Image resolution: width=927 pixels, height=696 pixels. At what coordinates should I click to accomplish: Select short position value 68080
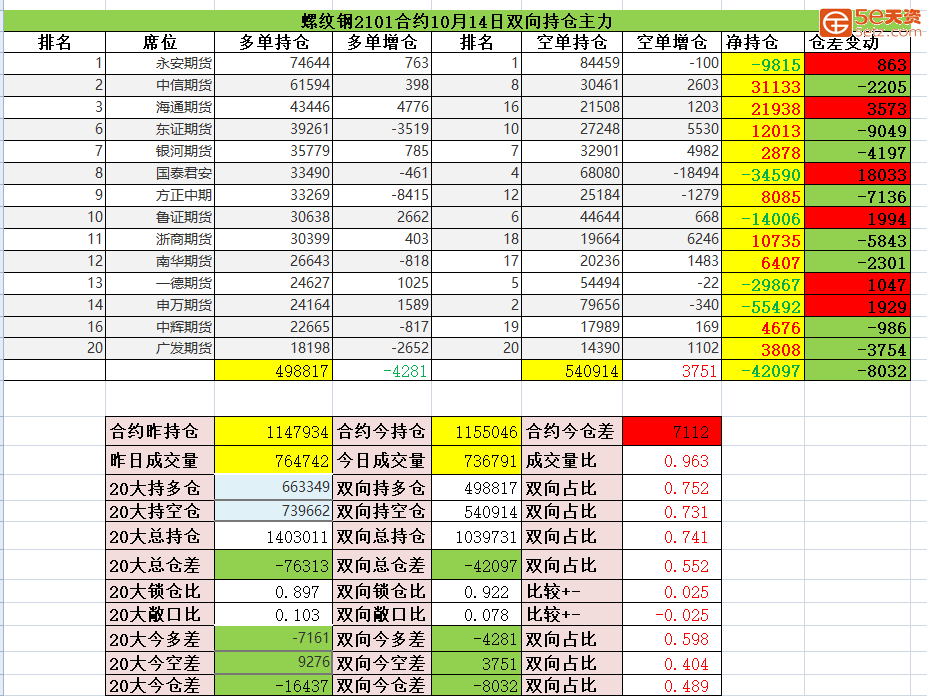572,173
